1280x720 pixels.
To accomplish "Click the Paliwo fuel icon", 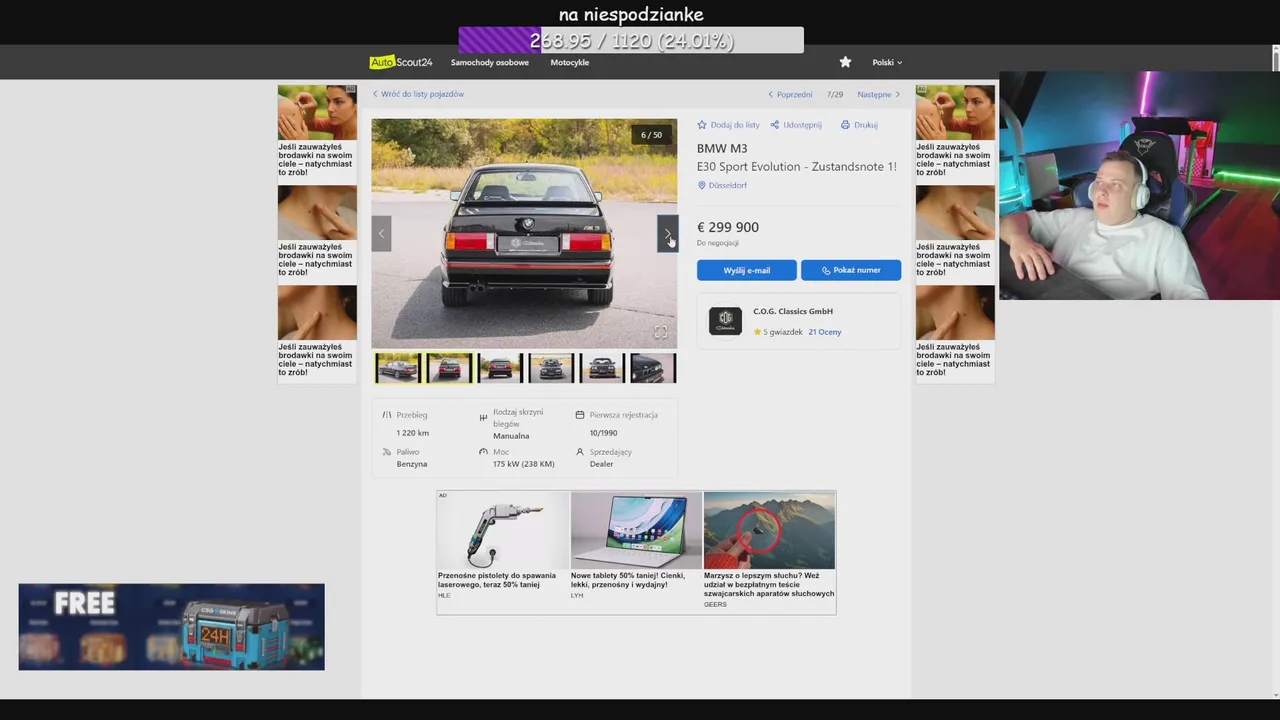I will pyautogui.click(x=387, y=452).
